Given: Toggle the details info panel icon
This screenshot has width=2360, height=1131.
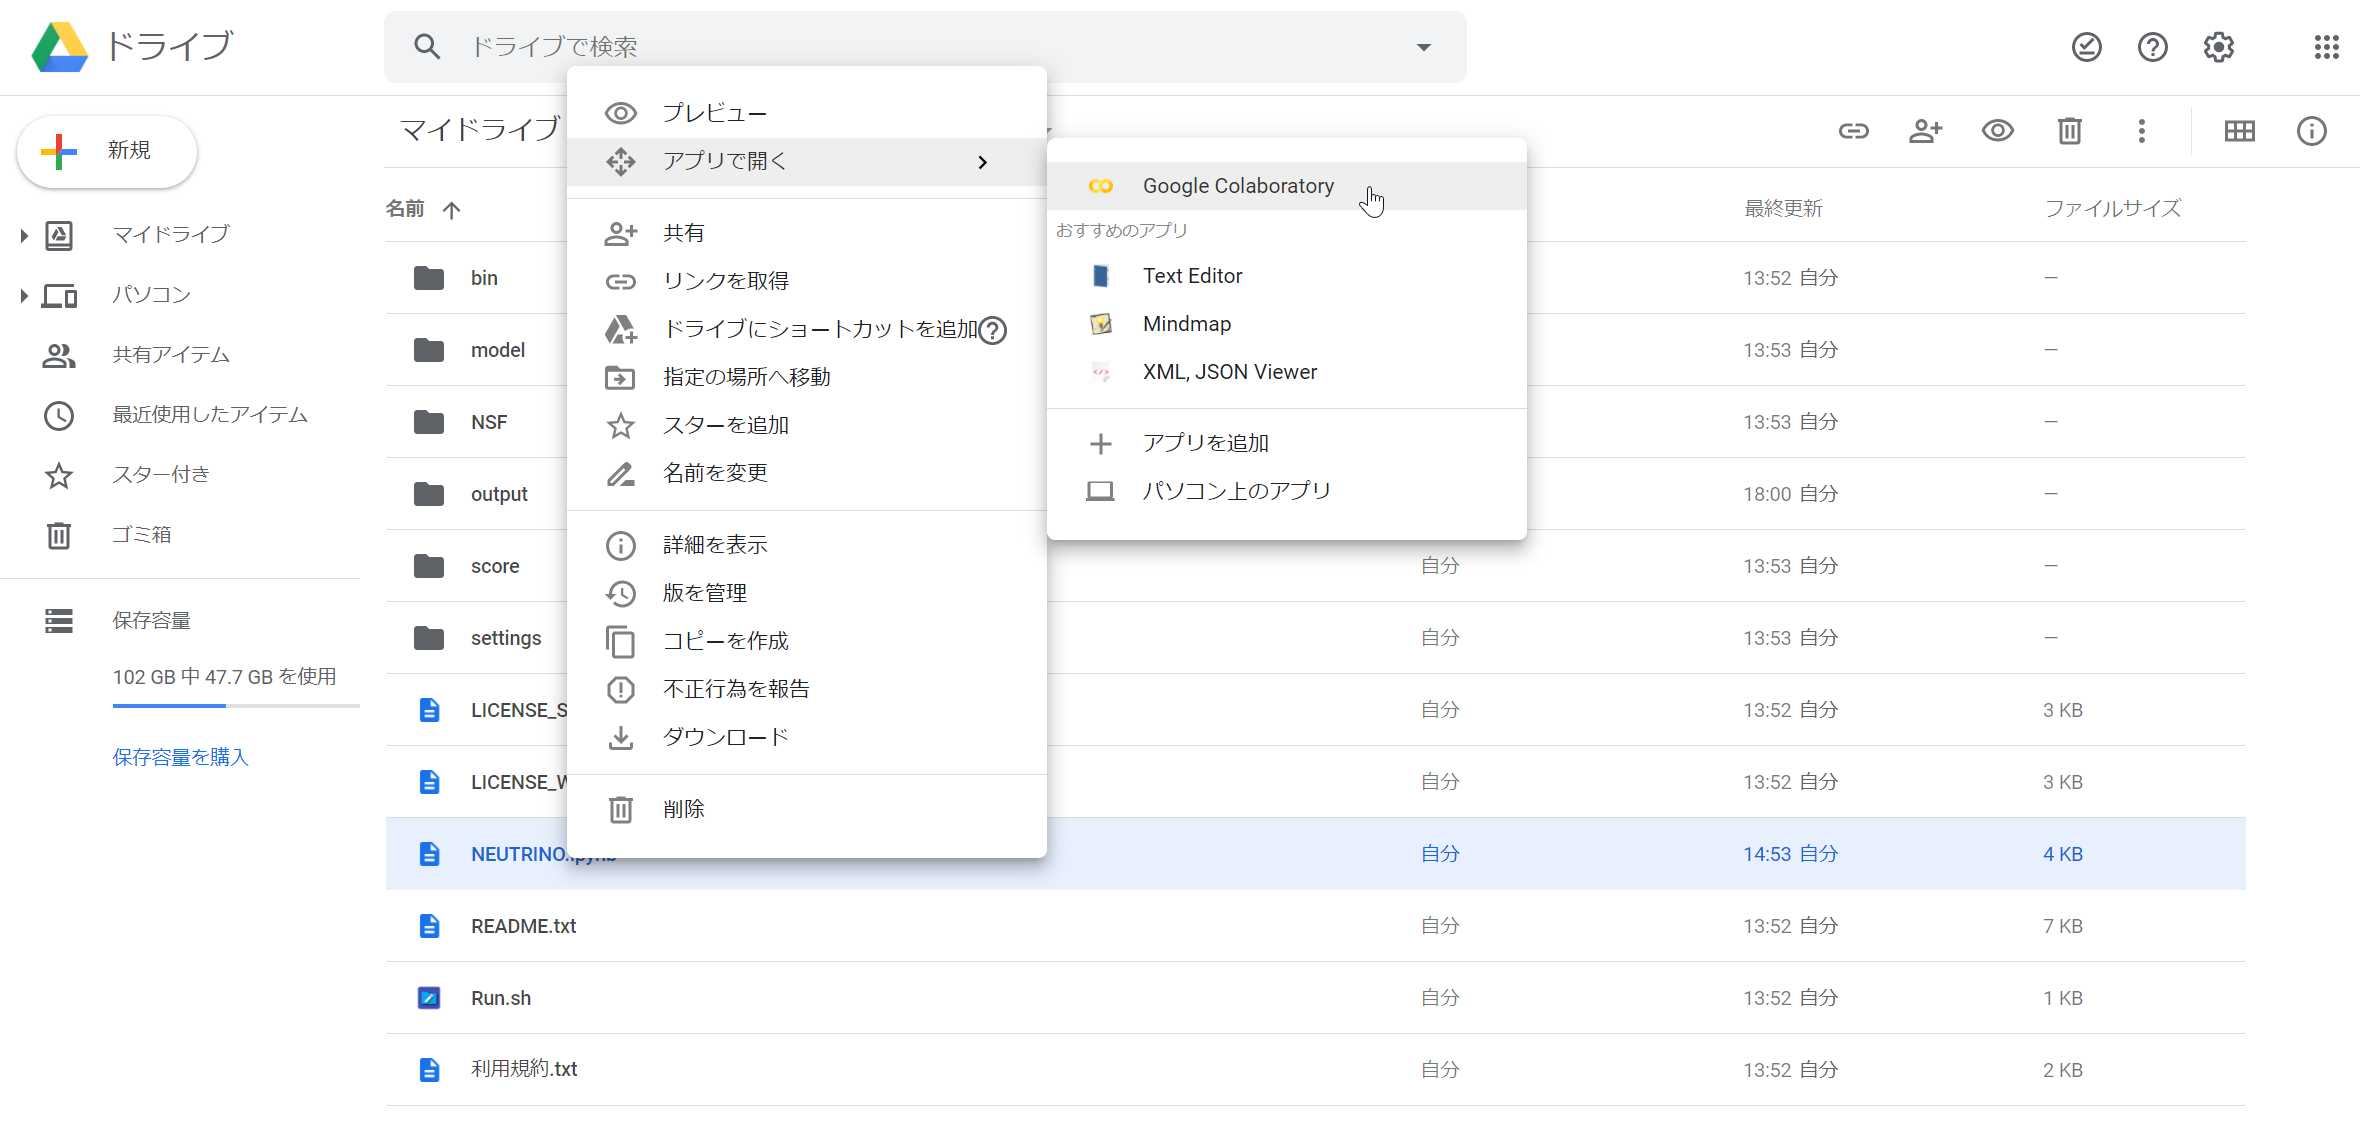Looking at the screenshot, I should point(2312,131).
